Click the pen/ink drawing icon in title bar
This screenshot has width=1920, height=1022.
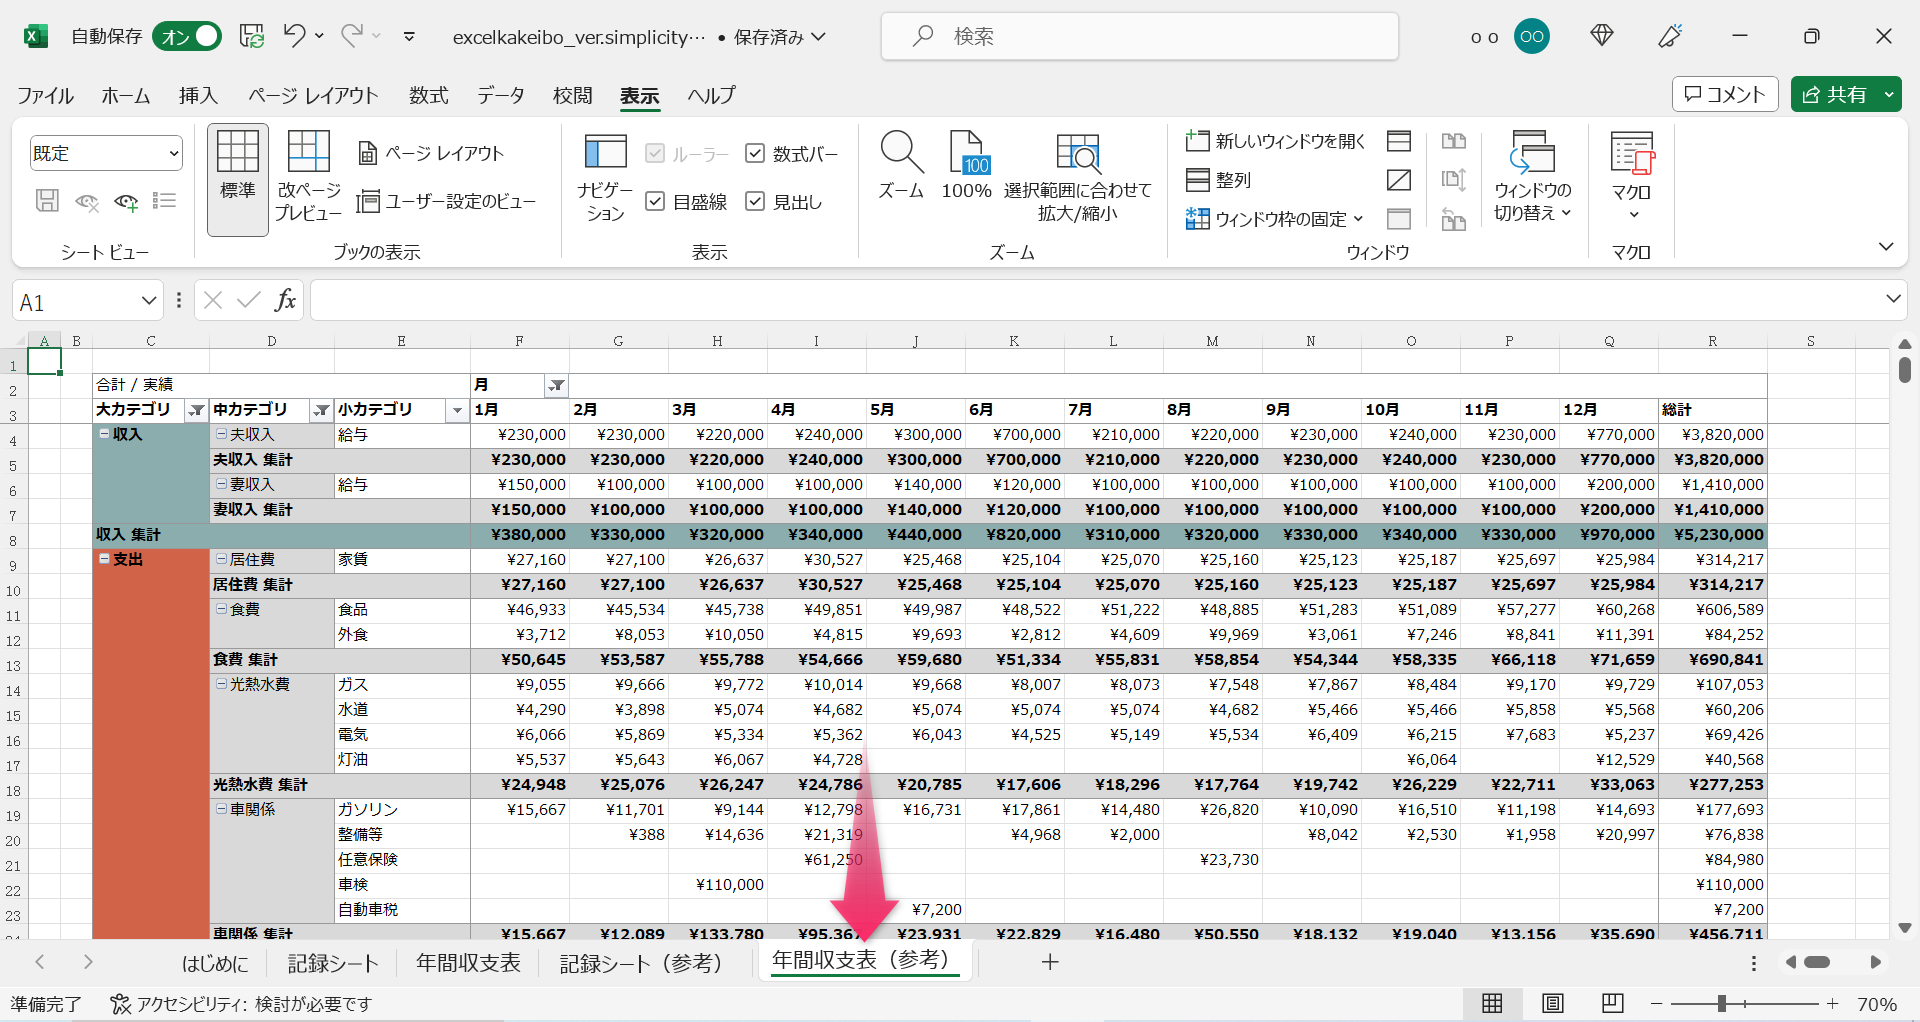point(1670,36)
